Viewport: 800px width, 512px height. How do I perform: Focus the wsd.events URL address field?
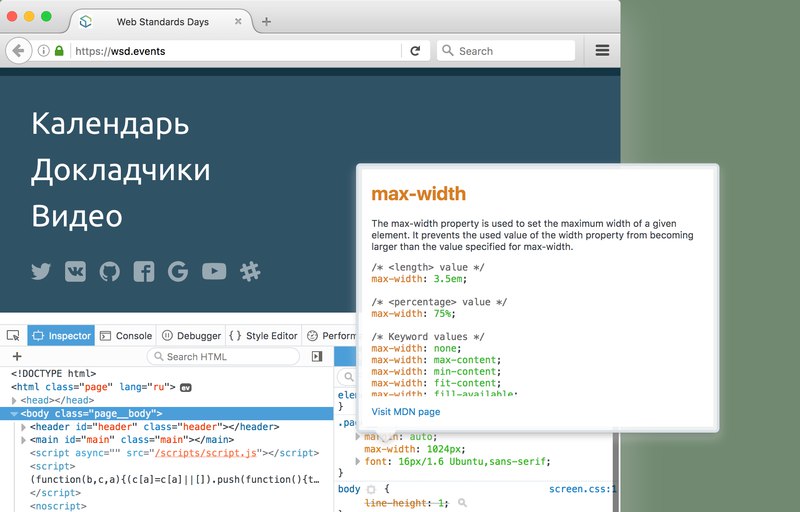point(237,51)
